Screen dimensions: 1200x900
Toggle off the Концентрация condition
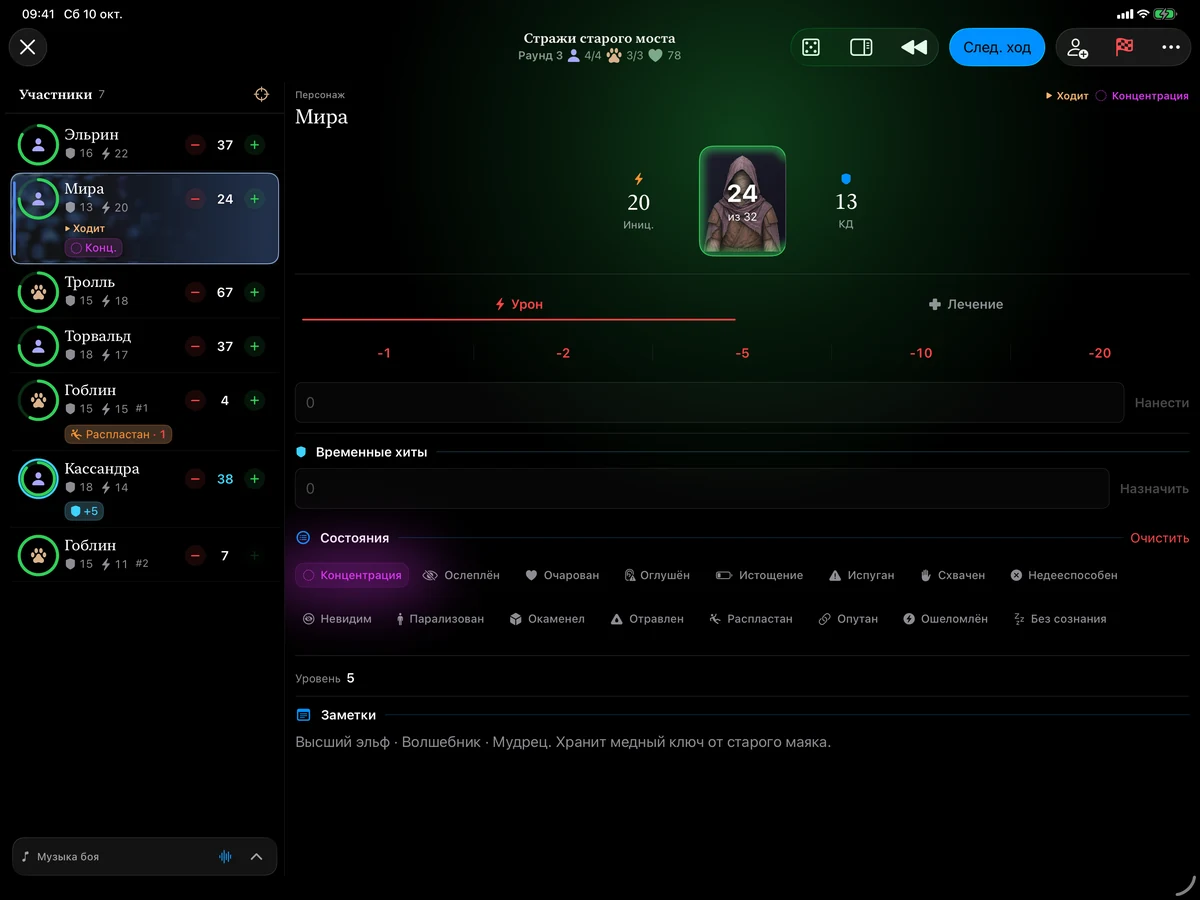coord(352,575)
